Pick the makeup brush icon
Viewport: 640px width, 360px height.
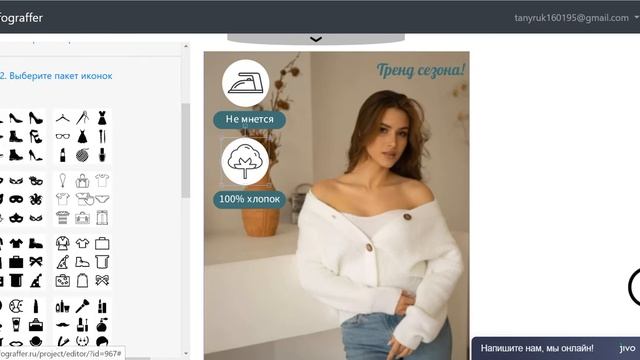coord(82,306)
